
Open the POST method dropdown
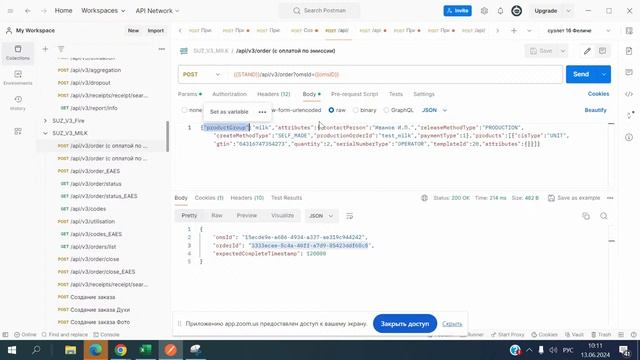[202, 75]
